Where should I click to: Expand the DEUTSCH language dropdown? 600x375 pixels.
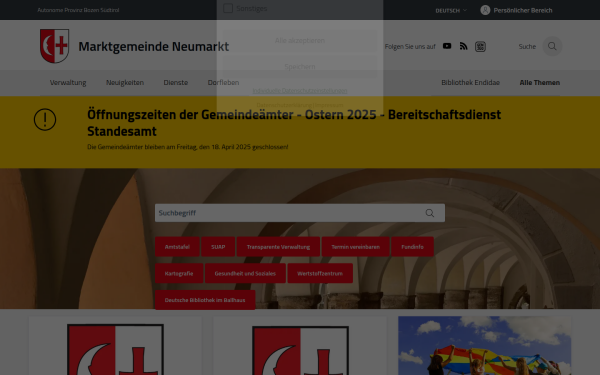pos(451,10)
